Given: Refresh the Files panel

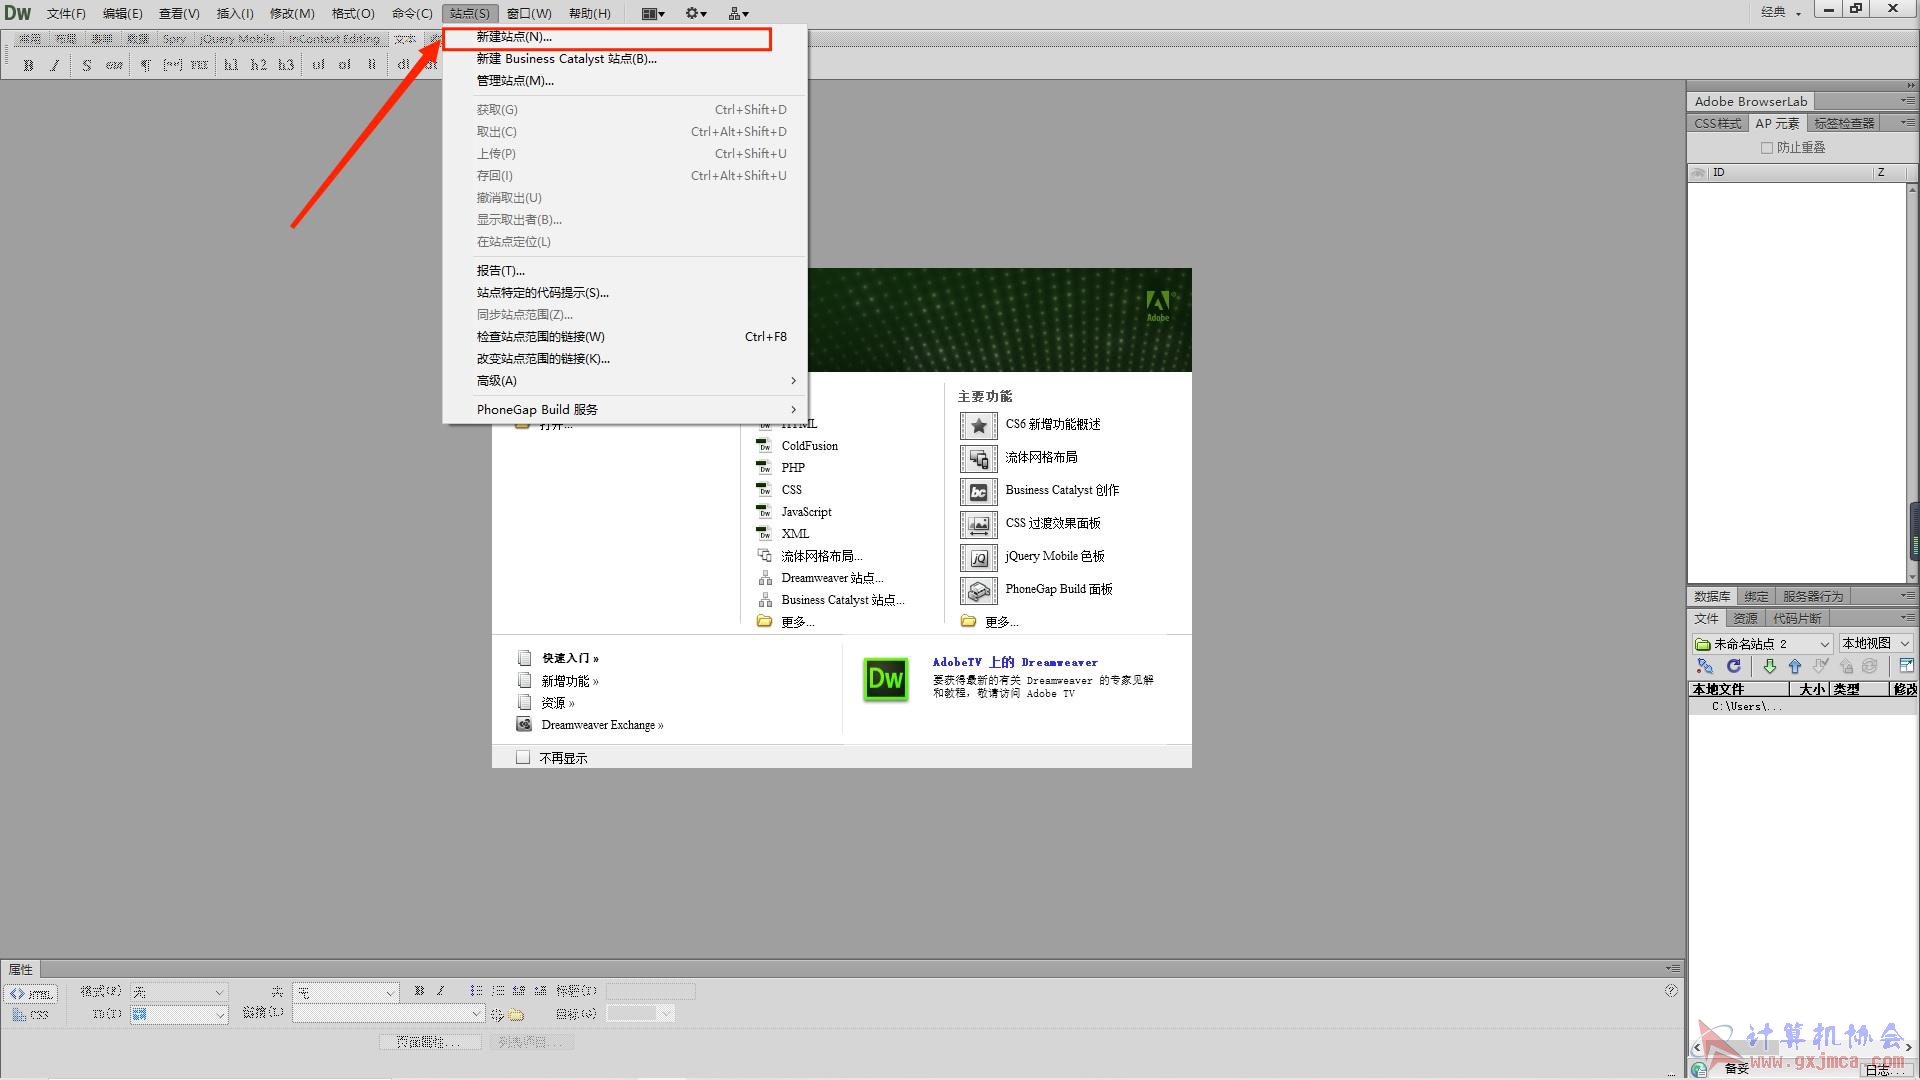Looking at the screenshot, I should (1734, 666).
